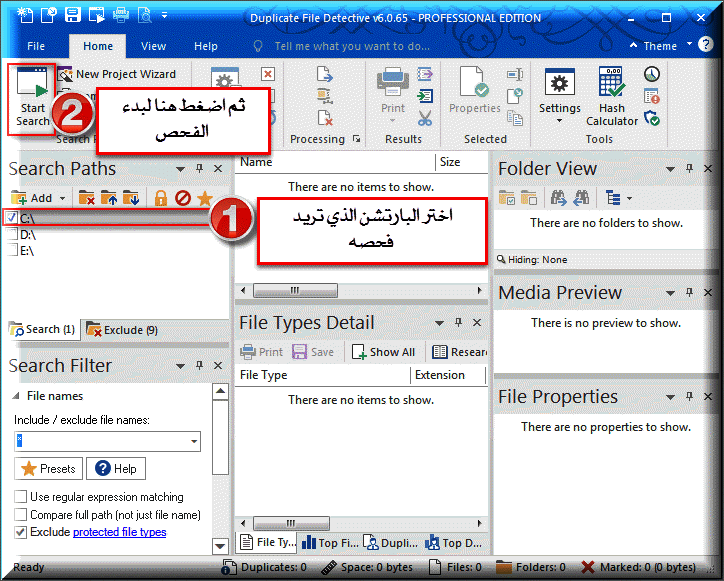
Task: Click the Presets button
Action: coord(48,468)
